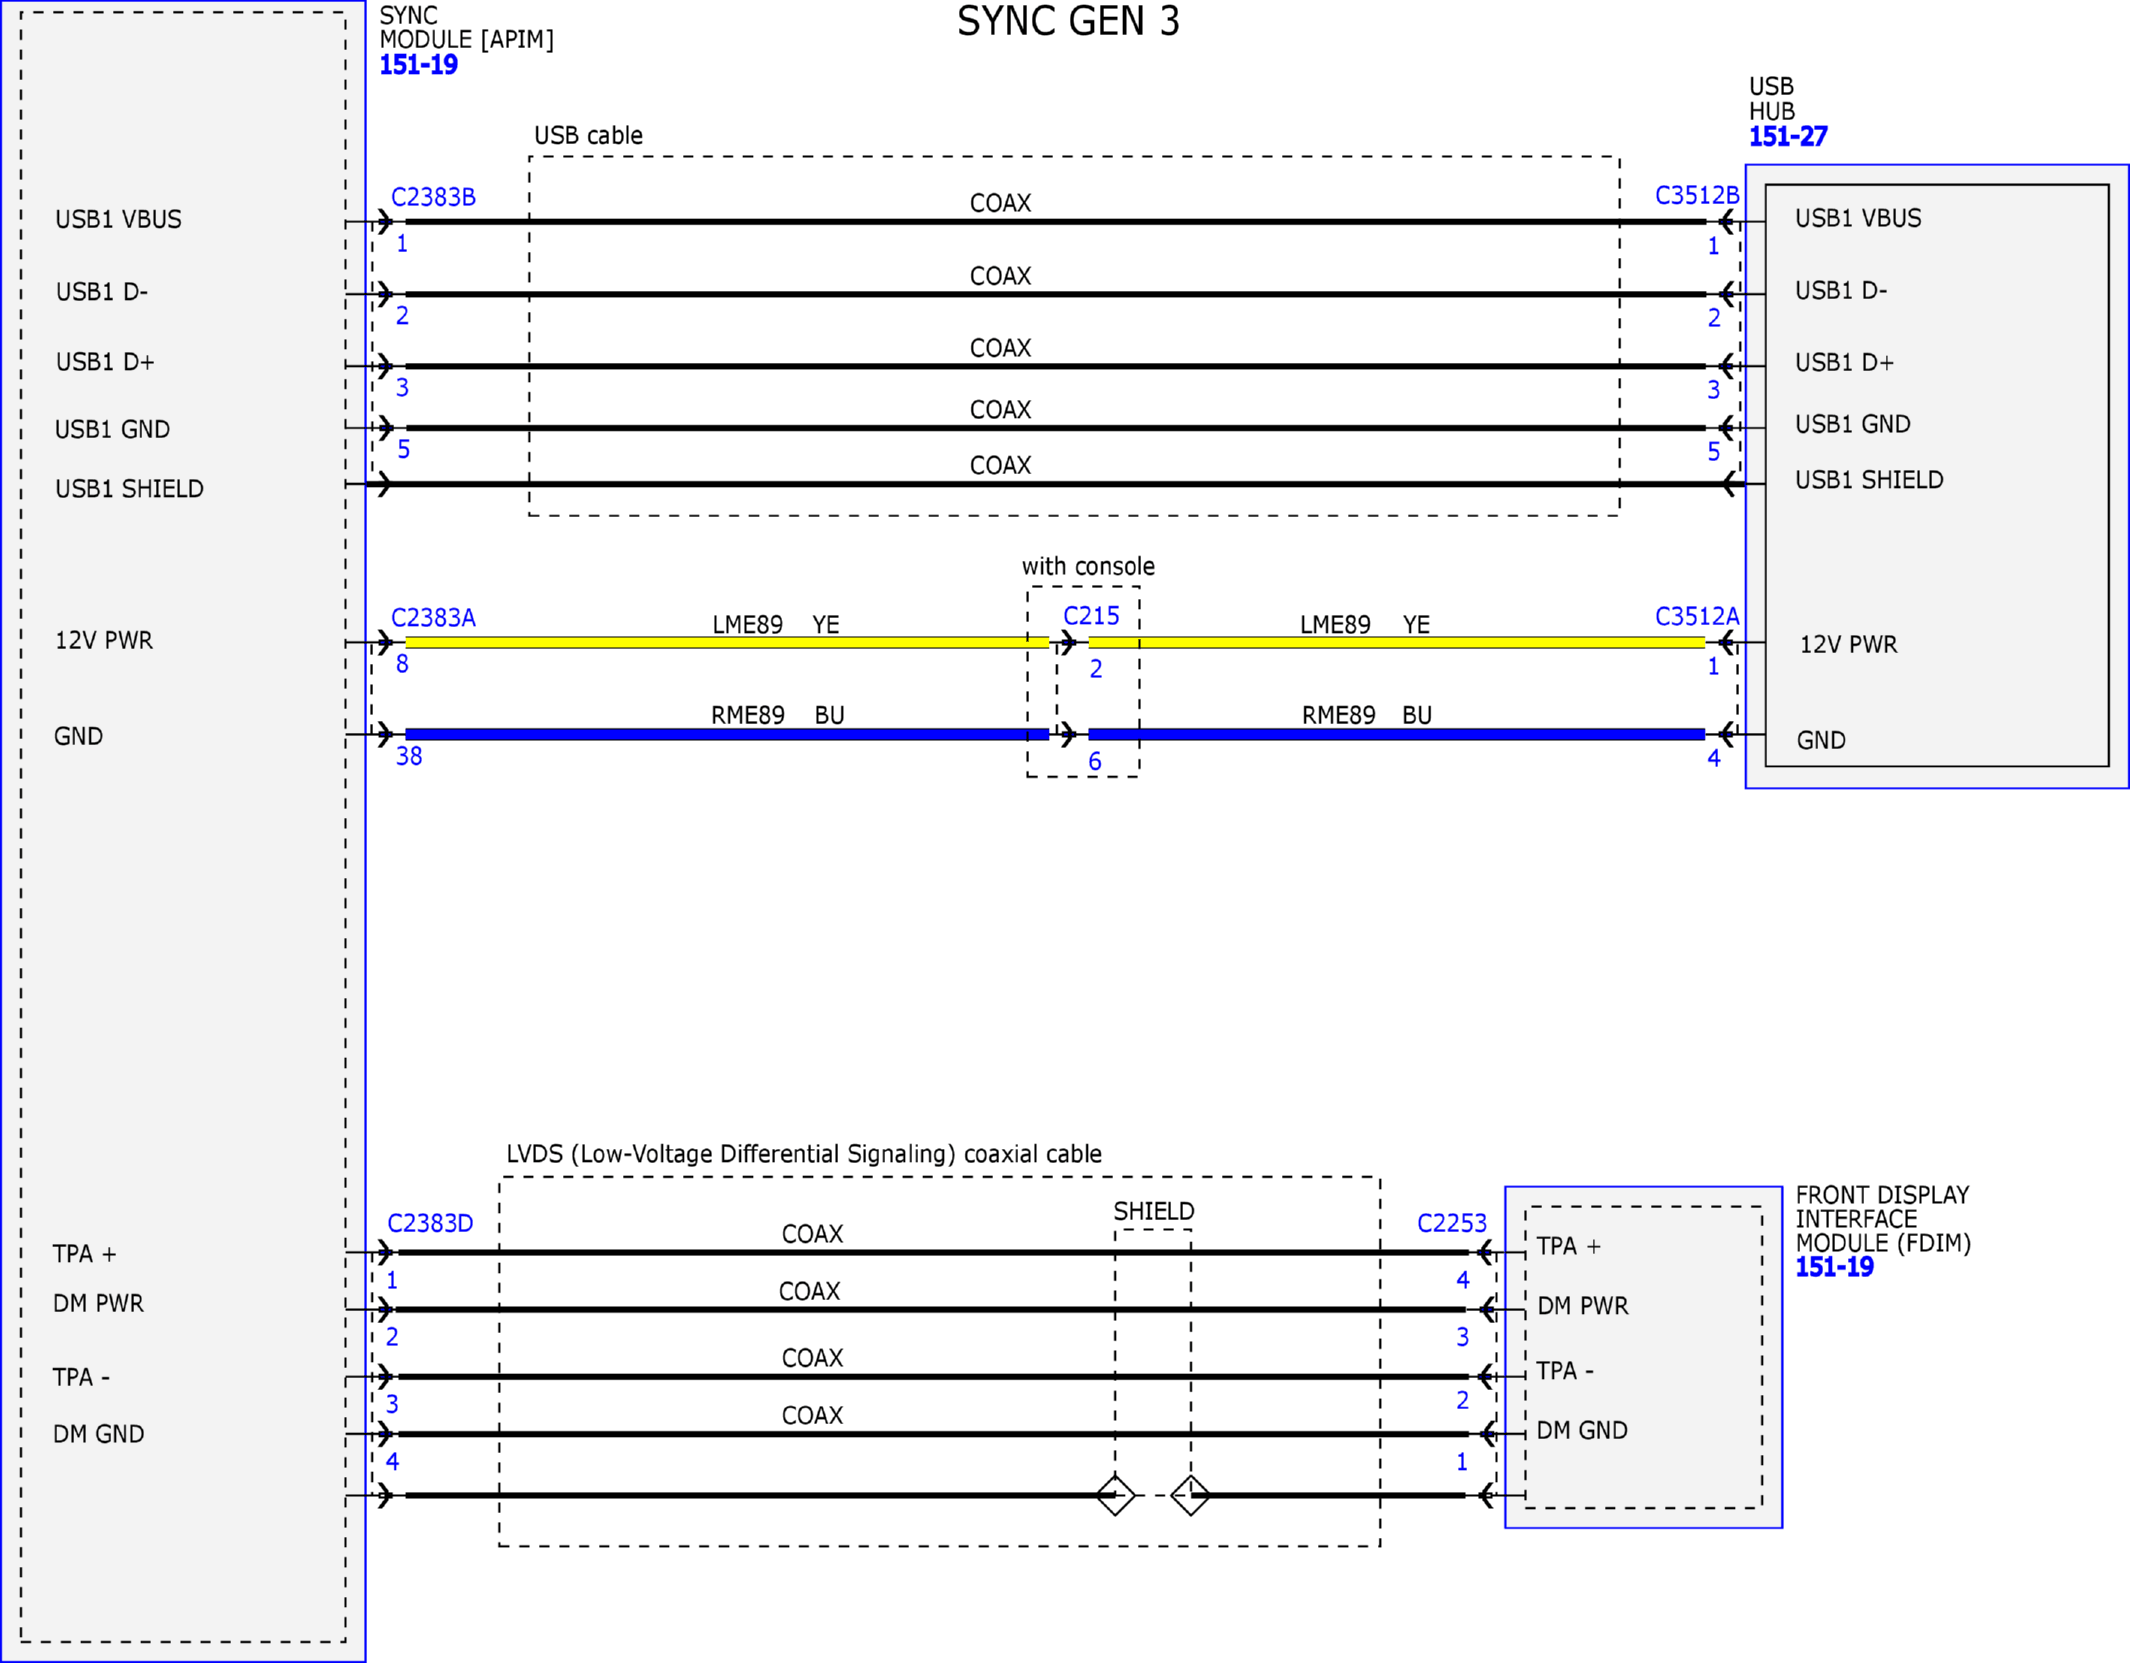Open the 151-27 reference under USB HUB
2130x1663 pixels.
(x=1788, y=136)
